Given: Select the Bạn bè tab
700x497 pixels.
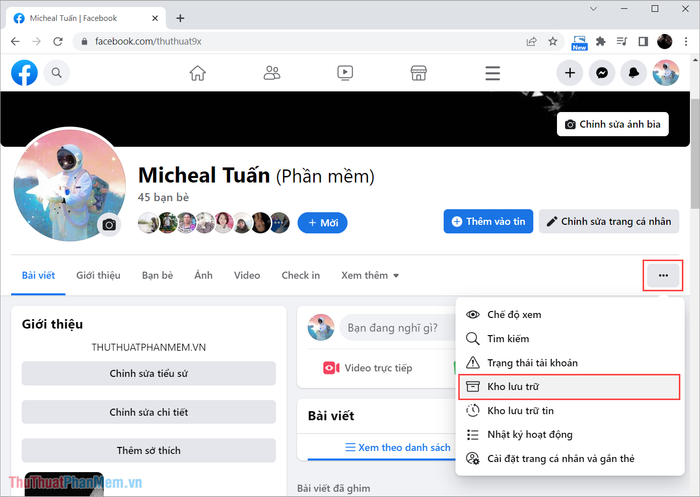Looking at the screenshot, I should pos(157,275).
